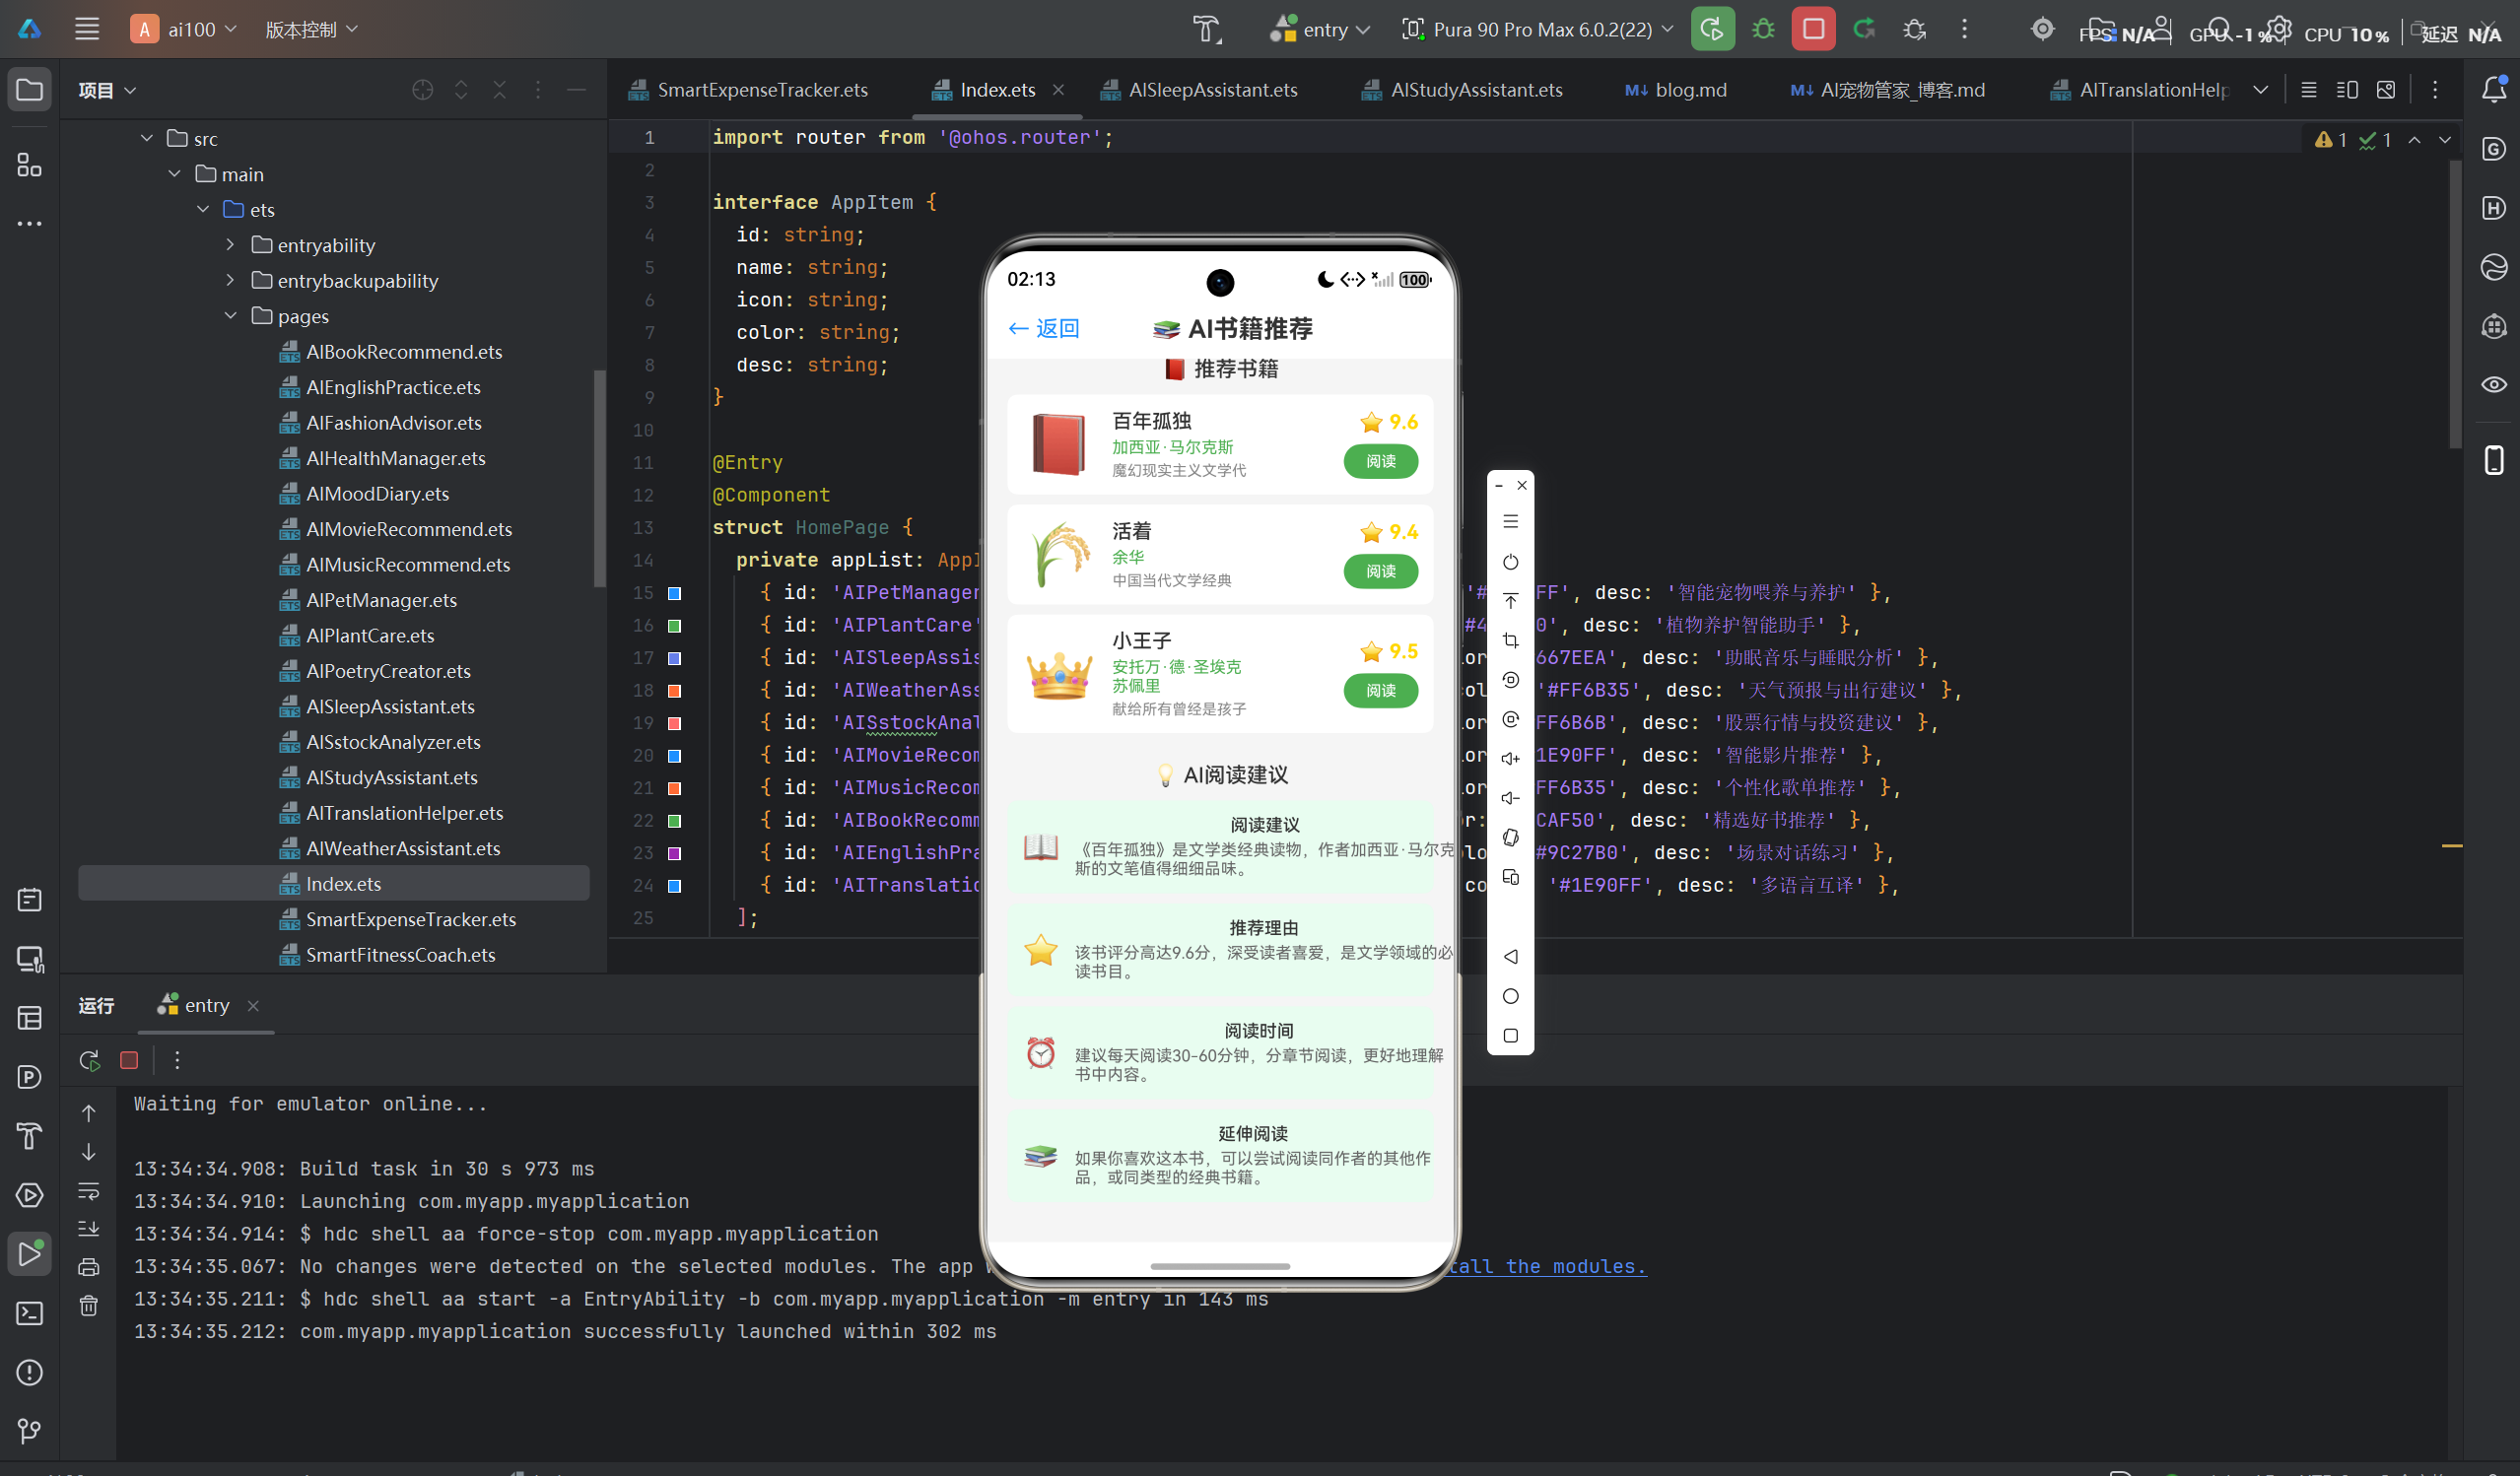Open the Problems tool window
This screenshot has width=2520, height=1476.
click(x=30, y=1372)
